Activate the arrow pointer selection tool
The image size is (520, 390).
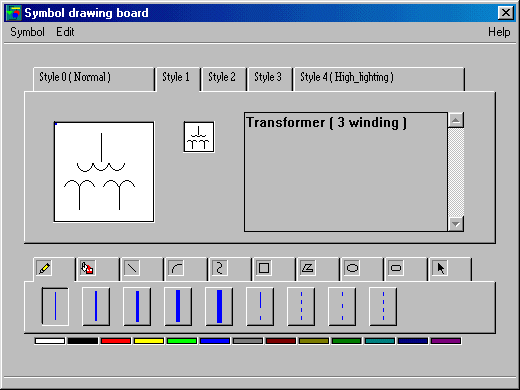[440, 268]
